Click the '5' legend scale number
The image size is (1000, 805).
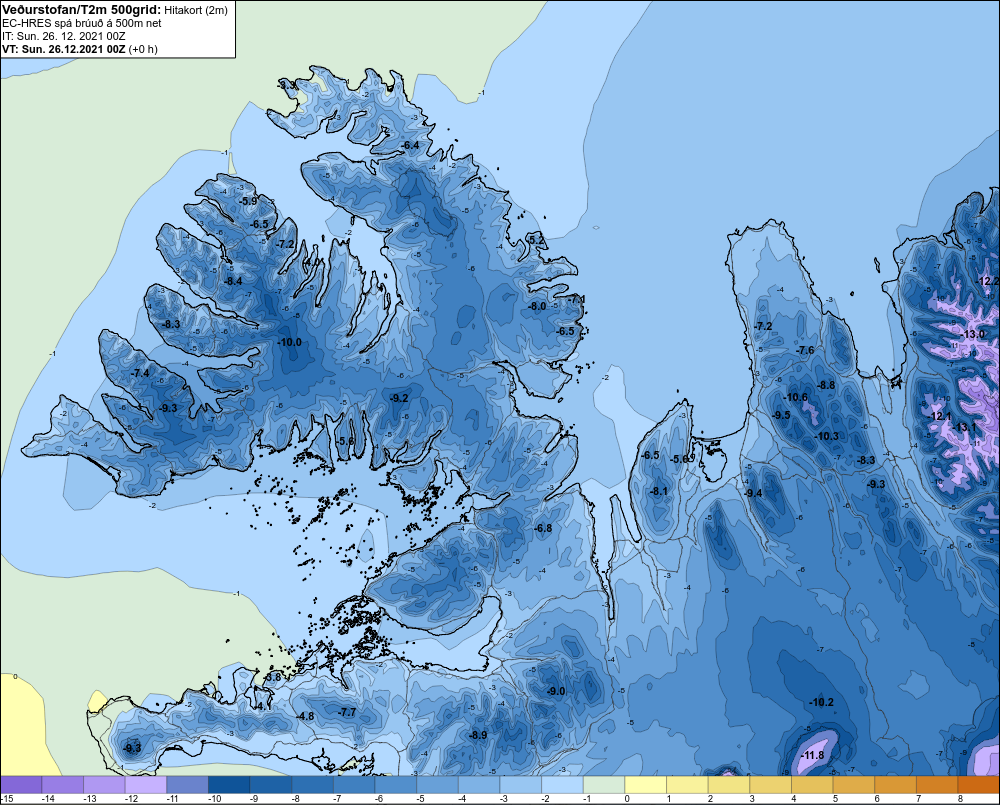tap(835, 799)
